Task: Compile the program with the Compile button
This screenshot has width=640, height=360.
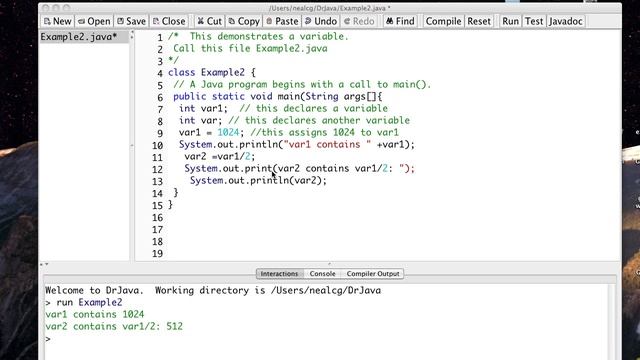Action: pos(443,21)
